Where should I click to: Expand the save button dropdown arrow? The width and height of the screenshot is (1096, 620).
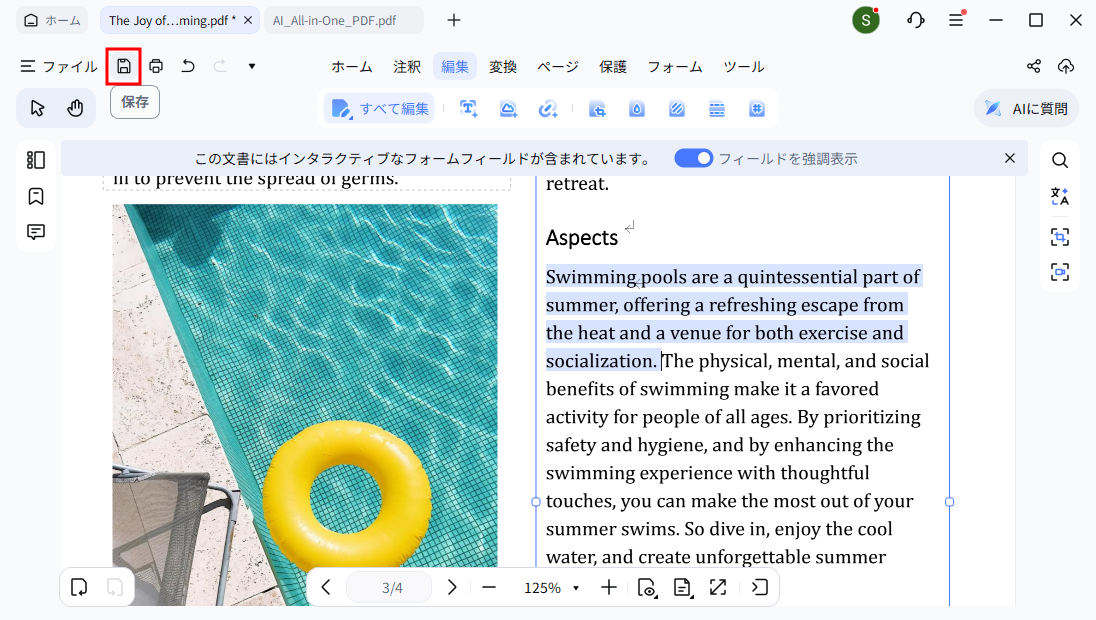(x=251, y=66)
